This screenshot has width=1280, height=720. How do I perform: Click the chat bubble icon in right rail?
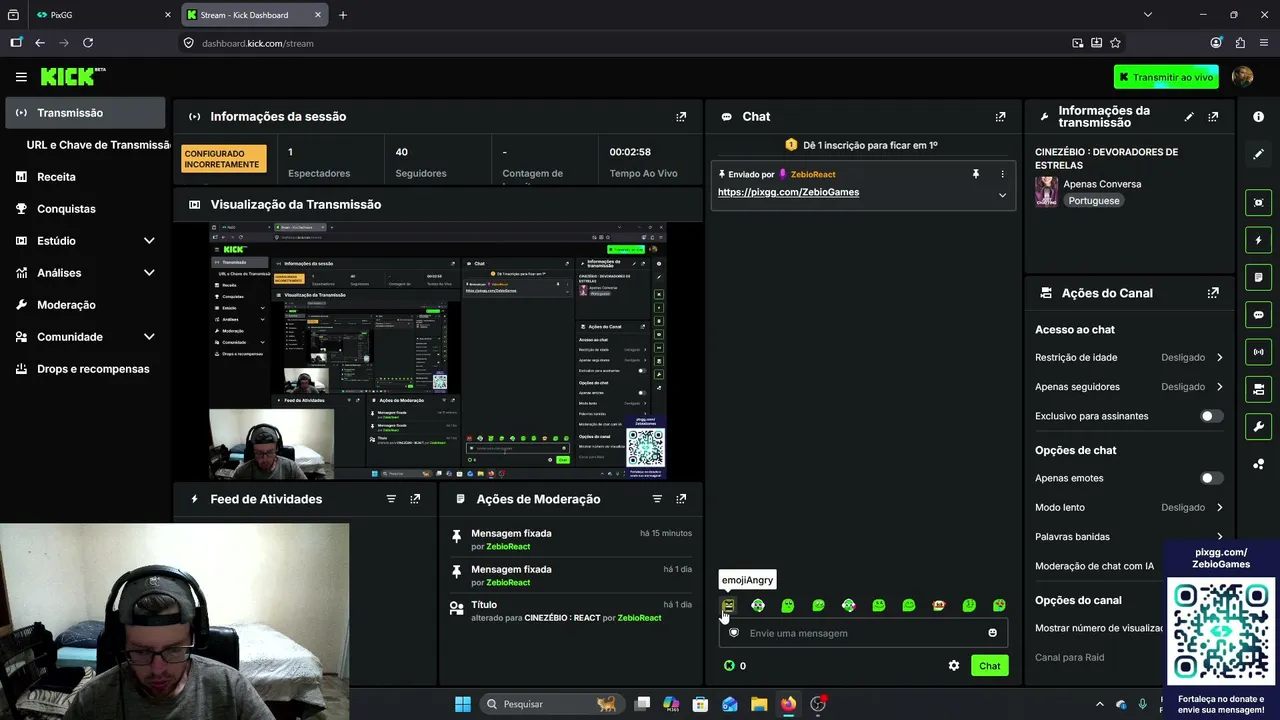pos(1258,315)
